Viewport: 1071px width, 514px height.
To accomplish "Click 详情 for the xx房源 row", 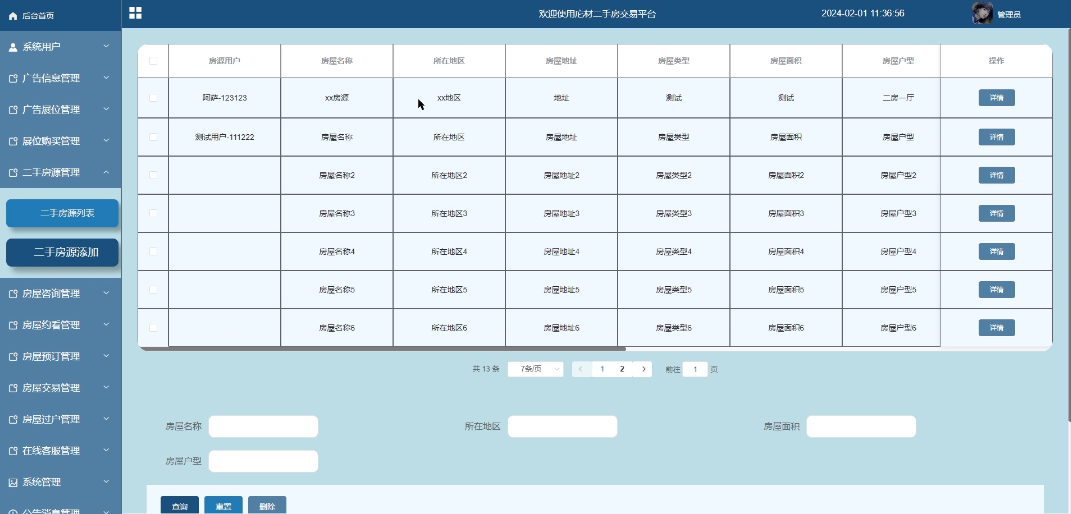I will pos(997,98).
